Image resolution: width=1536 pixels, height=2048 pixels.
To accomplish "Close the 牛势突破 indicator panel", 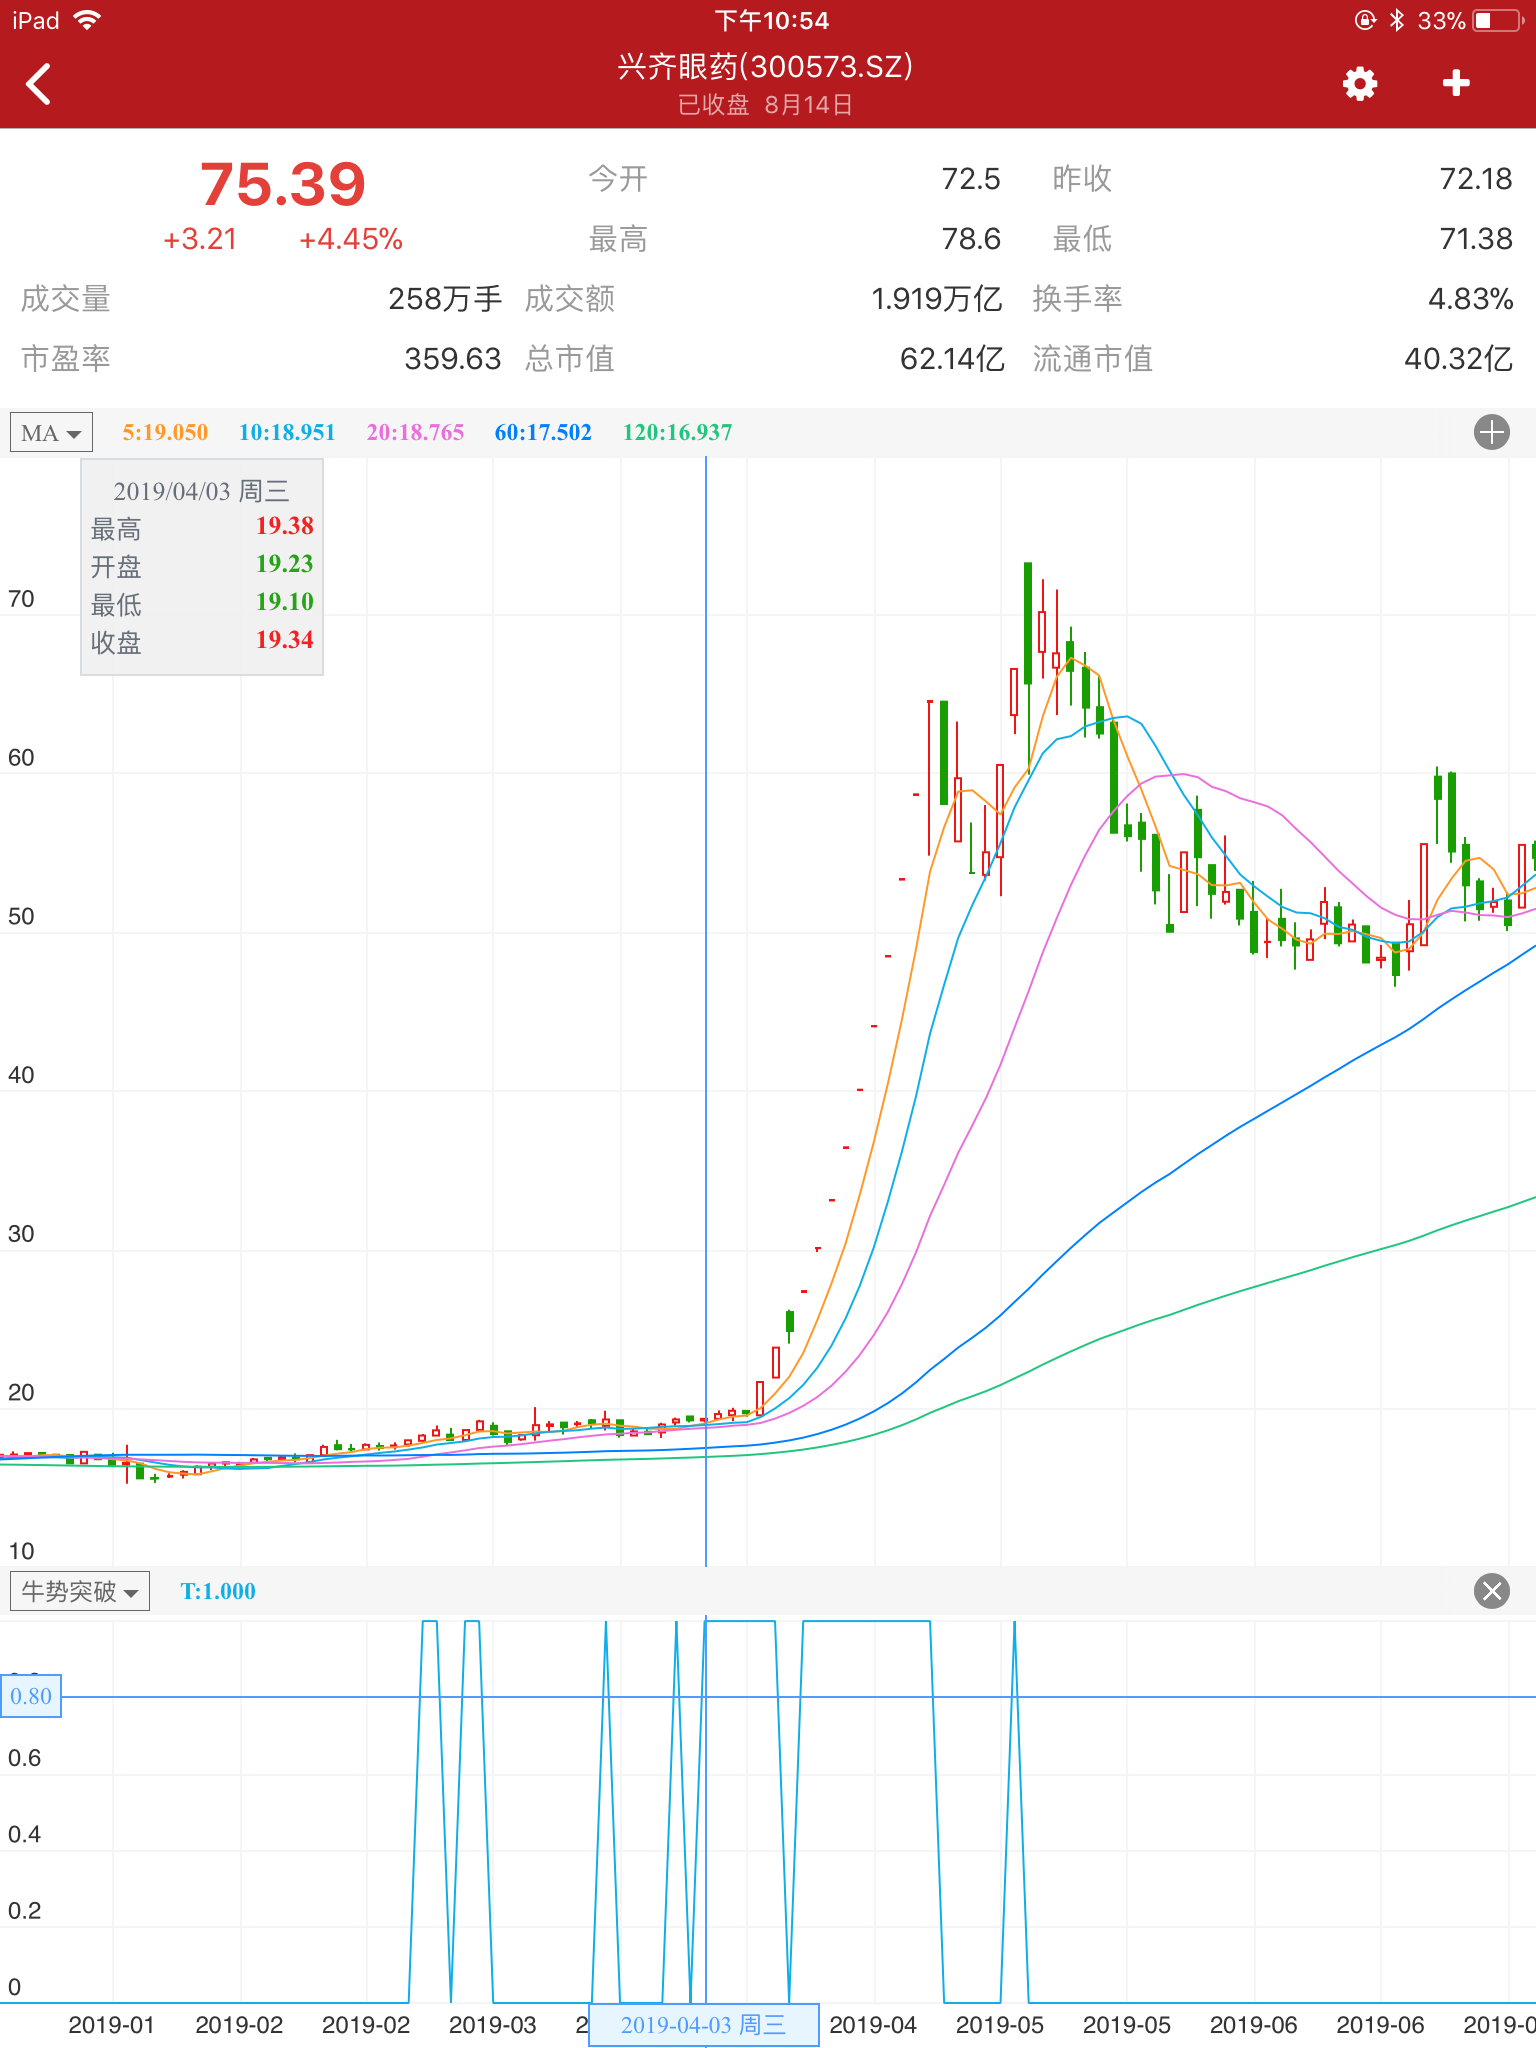I will pos(1491,1591).
